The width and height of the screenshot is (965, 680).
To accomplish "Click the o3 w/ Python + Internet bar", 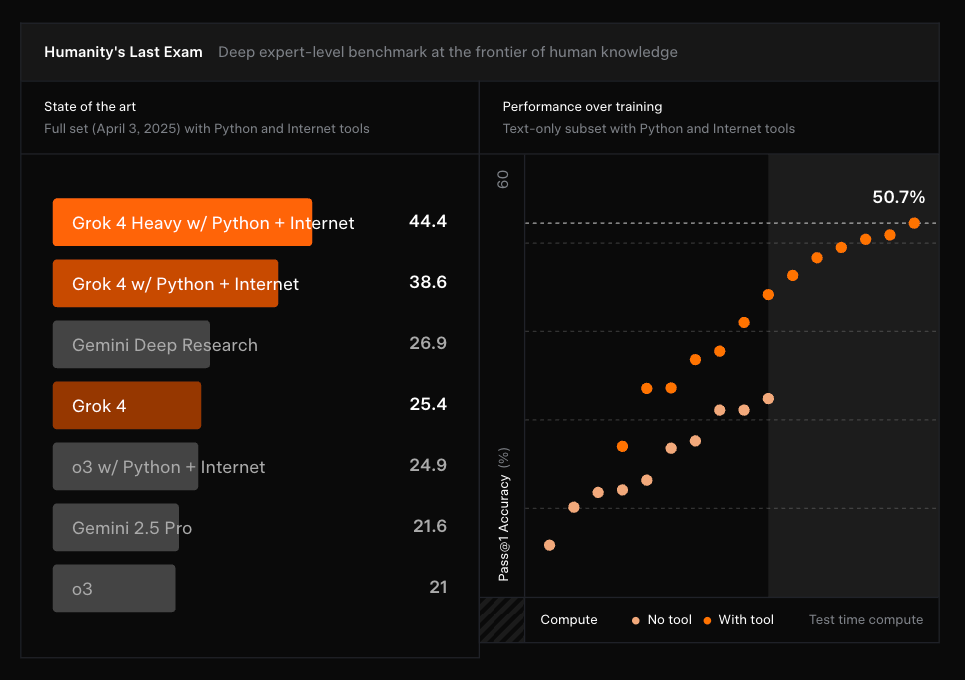I will (x=126, y=466).
